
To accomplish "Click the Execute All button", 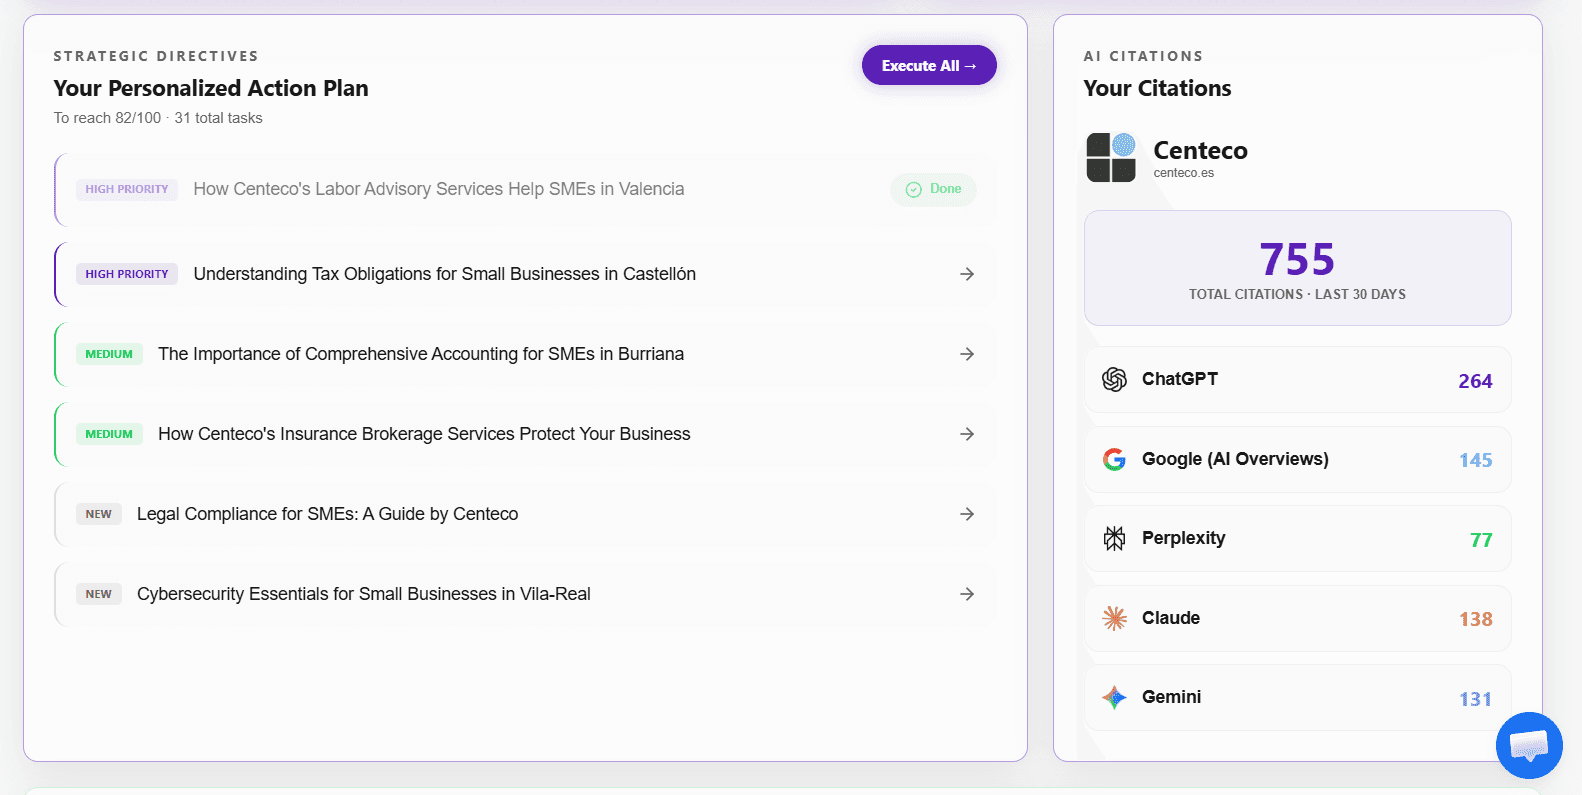I will click(929, 65).
